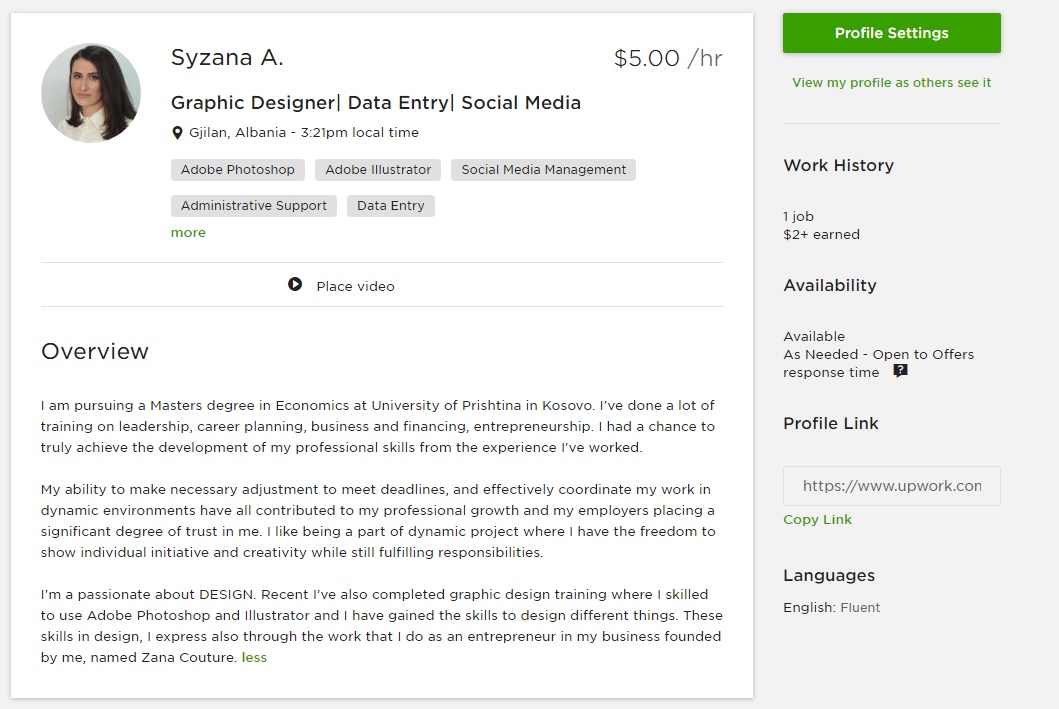Viewport: 1059px width, 709px height.
Task: Click the profile link URL field
Action: point(892,485)
